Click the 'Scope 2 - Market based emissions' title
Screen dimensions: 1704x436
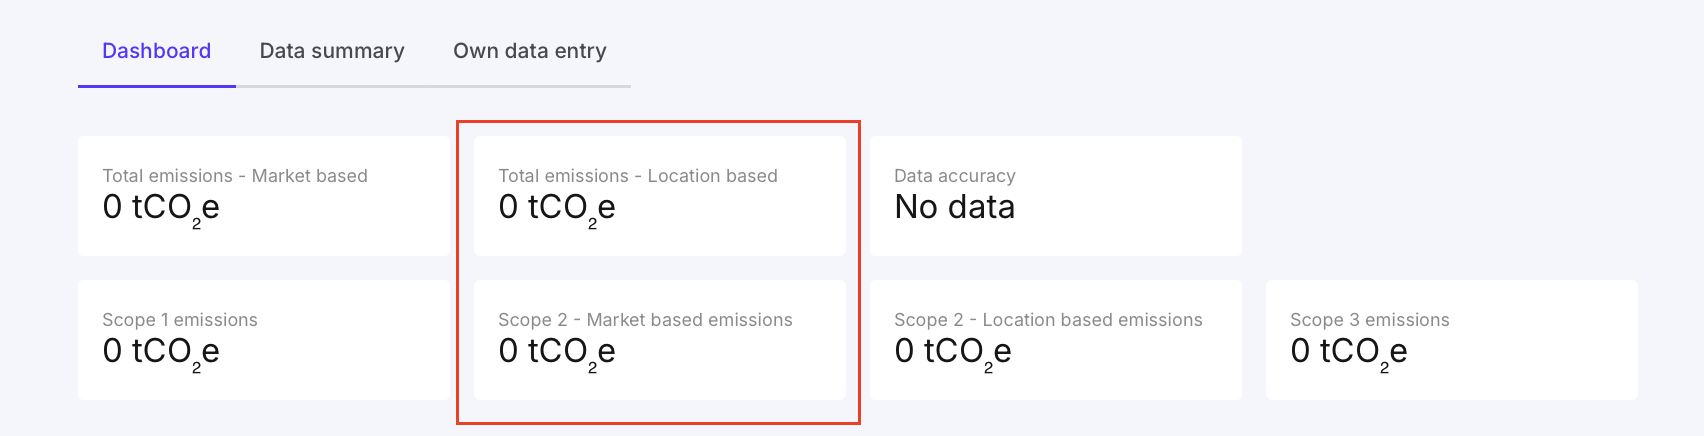(x=645, y=320)
